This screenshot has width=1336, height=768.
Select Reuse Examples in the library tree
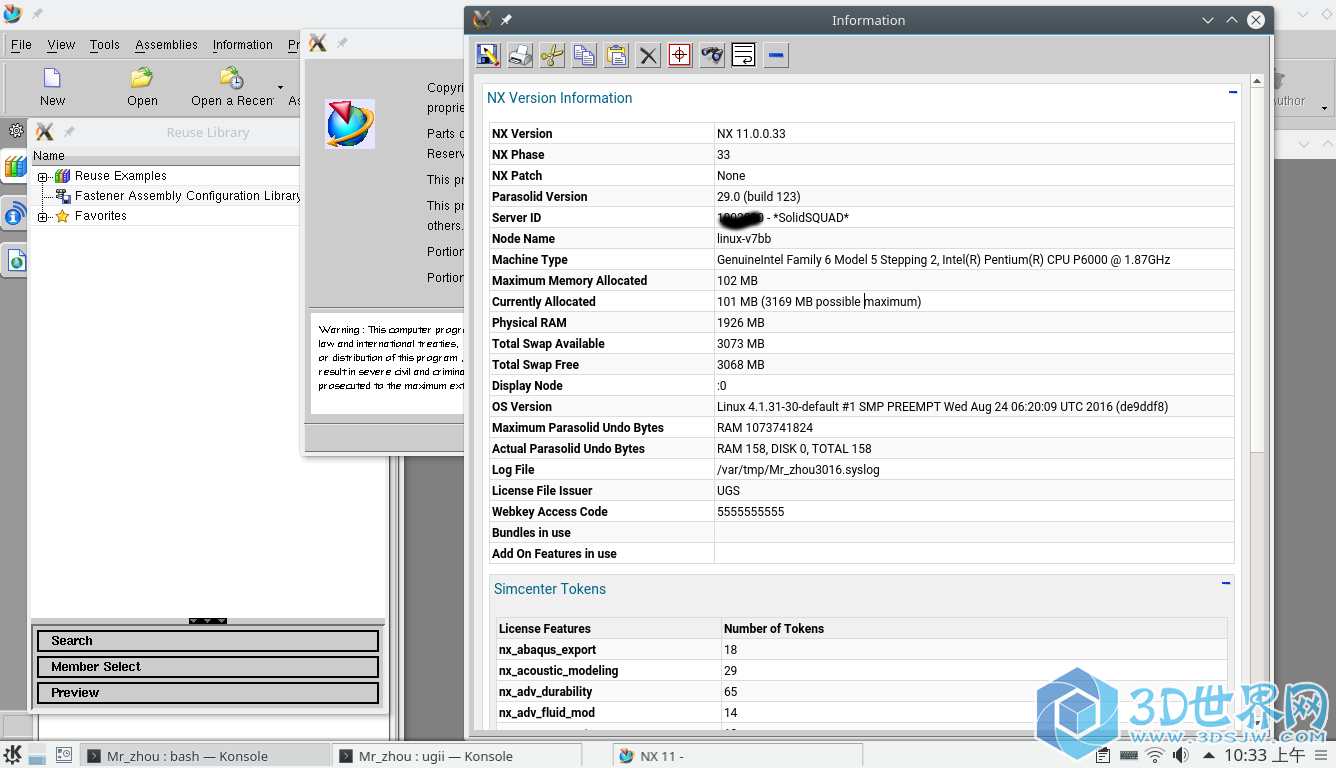tap(120, 176)
